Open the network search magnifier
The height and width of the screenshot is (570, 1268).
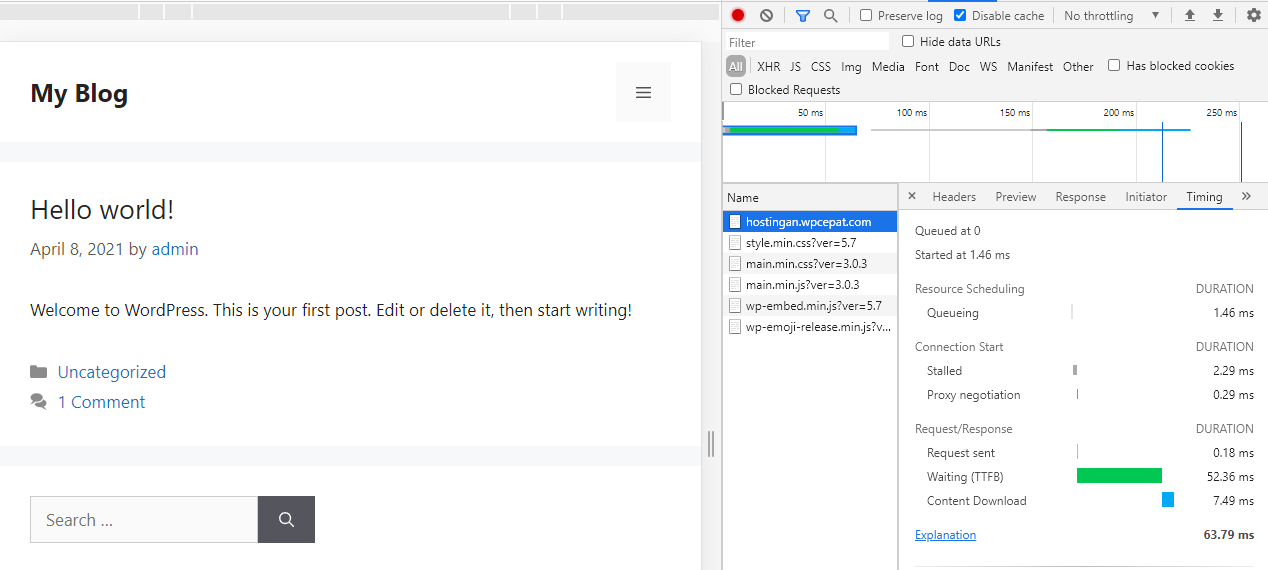click(830, 16)
